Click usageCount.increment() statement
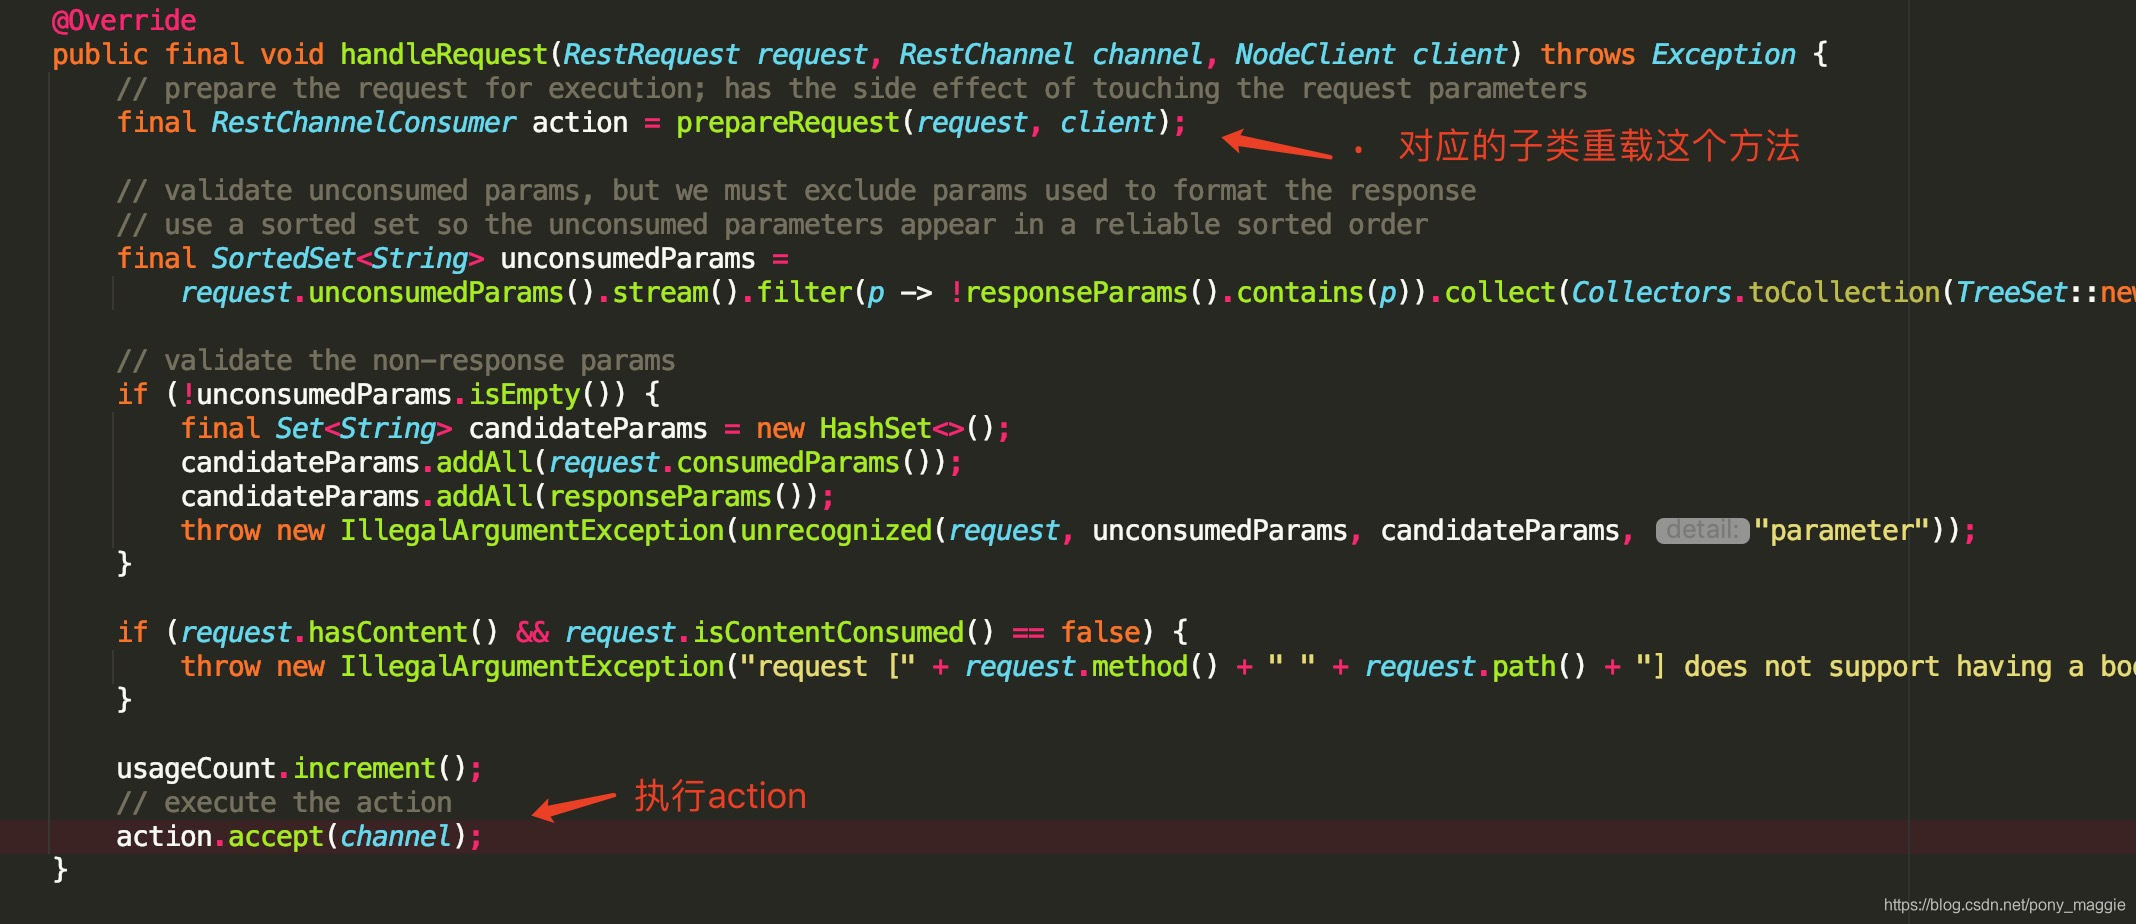Image resolution: width=2136 pixels, height=924 pixels. click(x=300, y=768)
